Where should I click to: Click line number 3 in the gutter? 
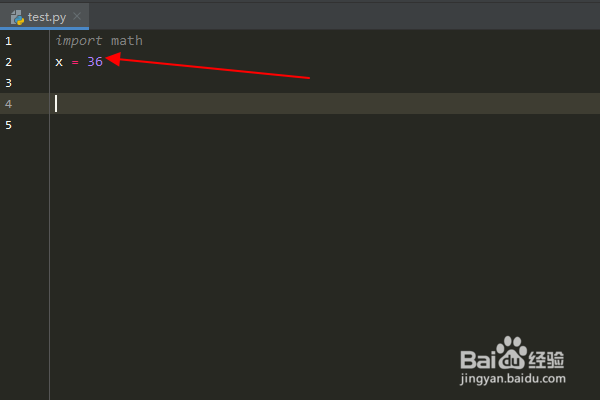(8, 83)
